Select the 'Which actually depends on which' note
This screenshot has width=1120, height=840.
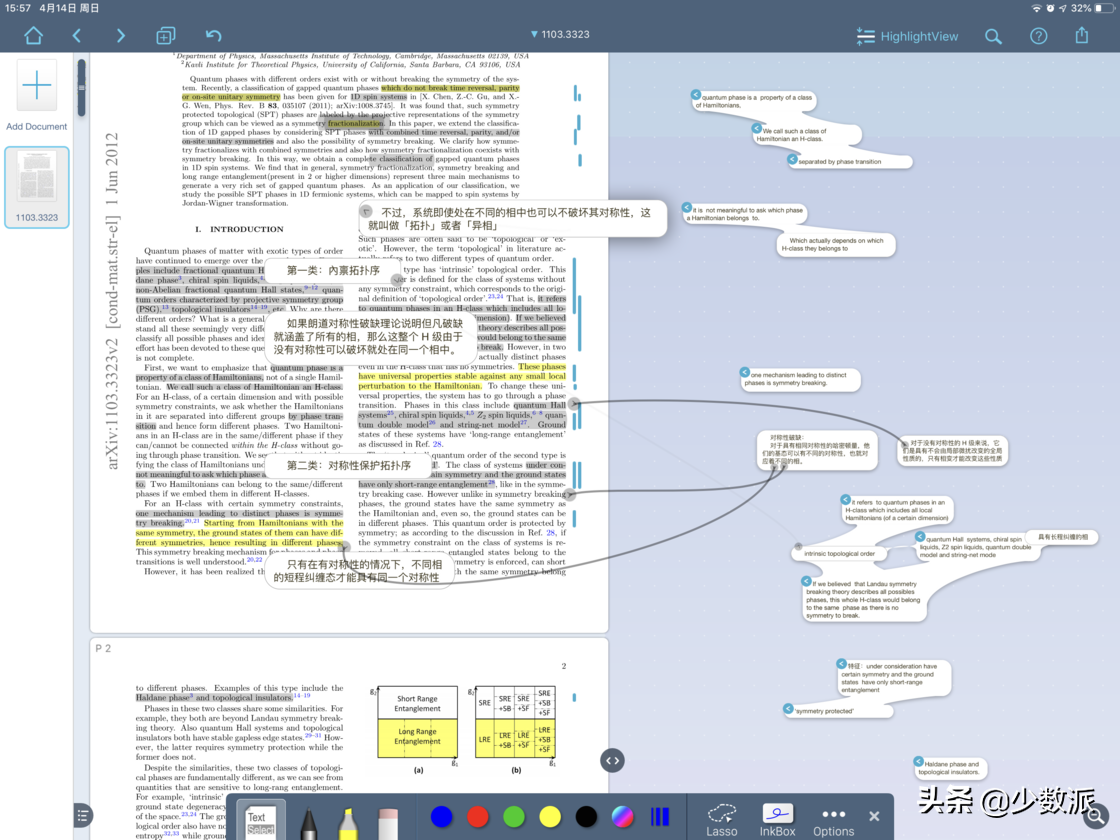click(x=836, y=245)
